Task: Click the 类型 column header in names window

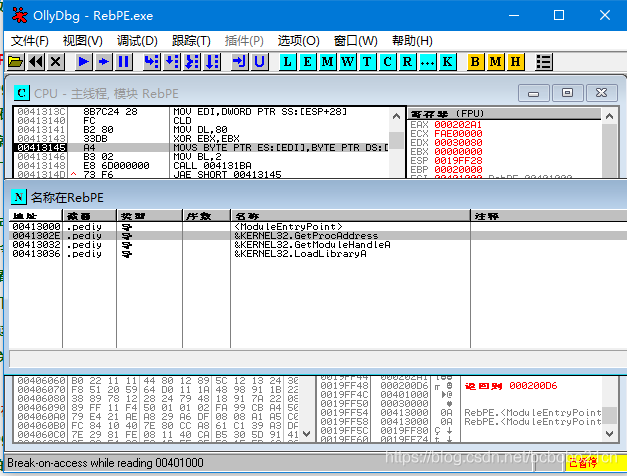Action: pos(149,216)
